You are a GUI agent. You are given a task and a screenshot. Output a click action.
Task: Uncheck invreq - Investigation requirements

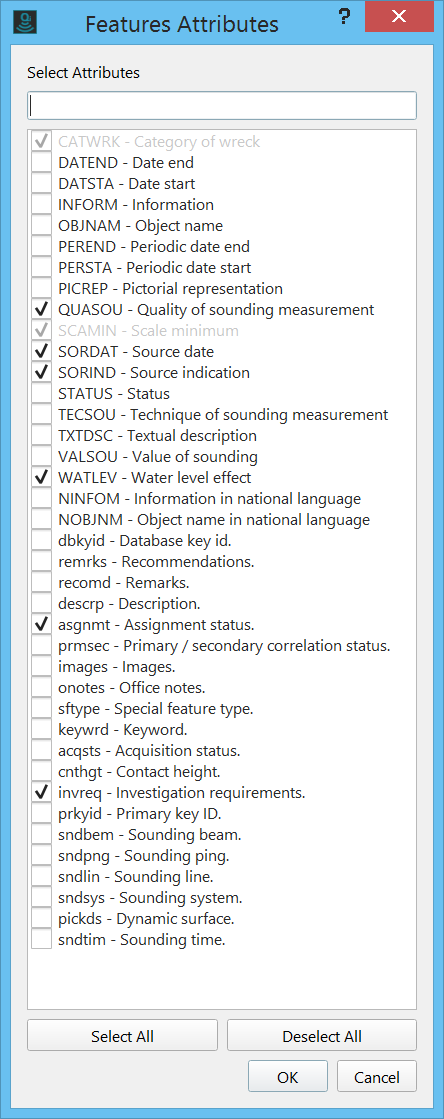coord(42,793)
